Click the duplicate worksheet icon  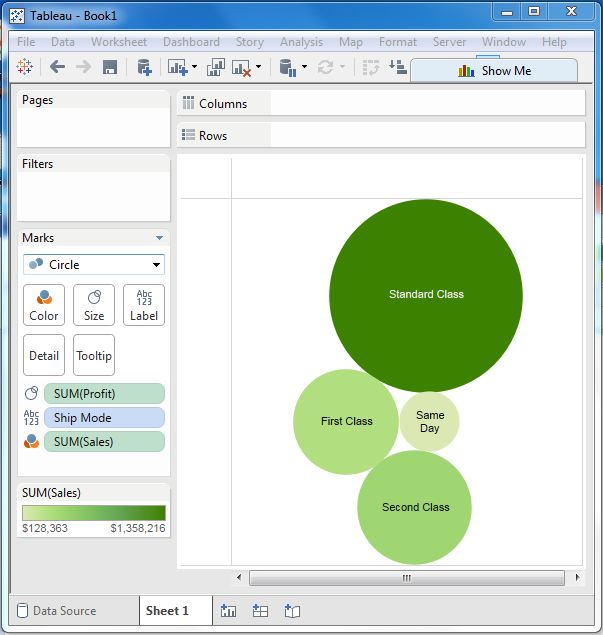coord(215,67)
